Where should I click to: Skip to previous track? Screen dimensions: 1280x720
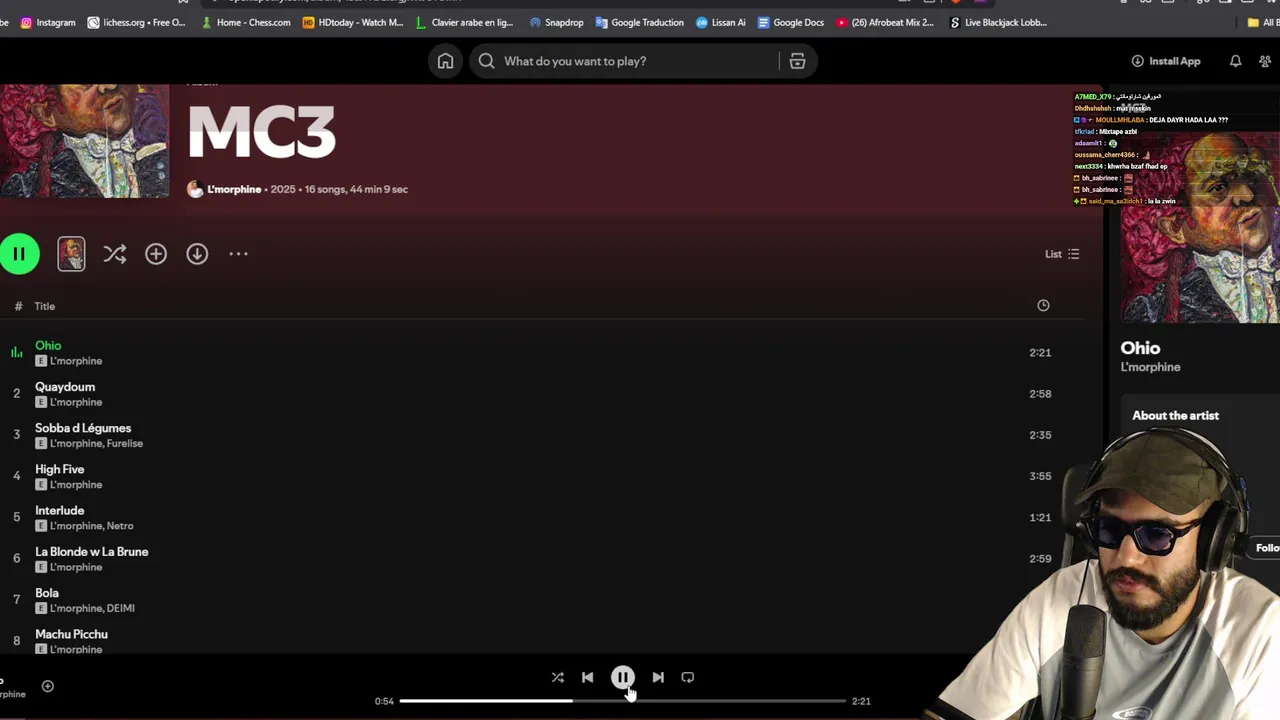coord(587,677)
